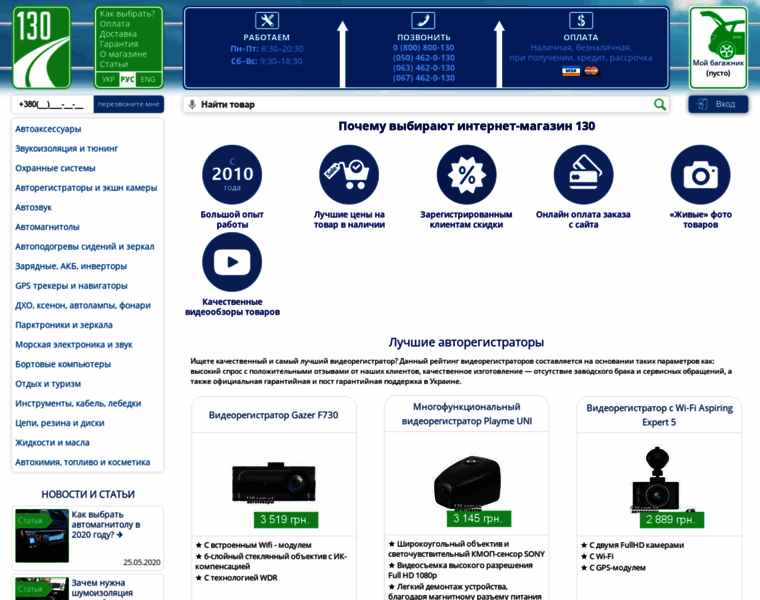760x600 pixels.
Task: Click the Вход login button
Action: click(718, 104)
